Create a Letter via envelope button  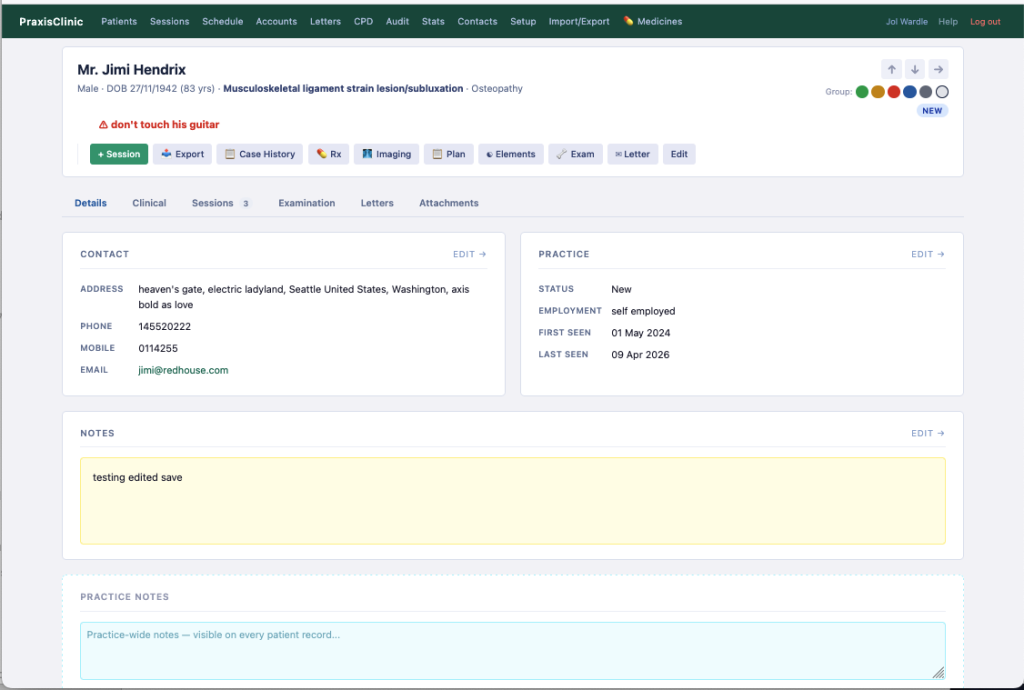(632, 154)
